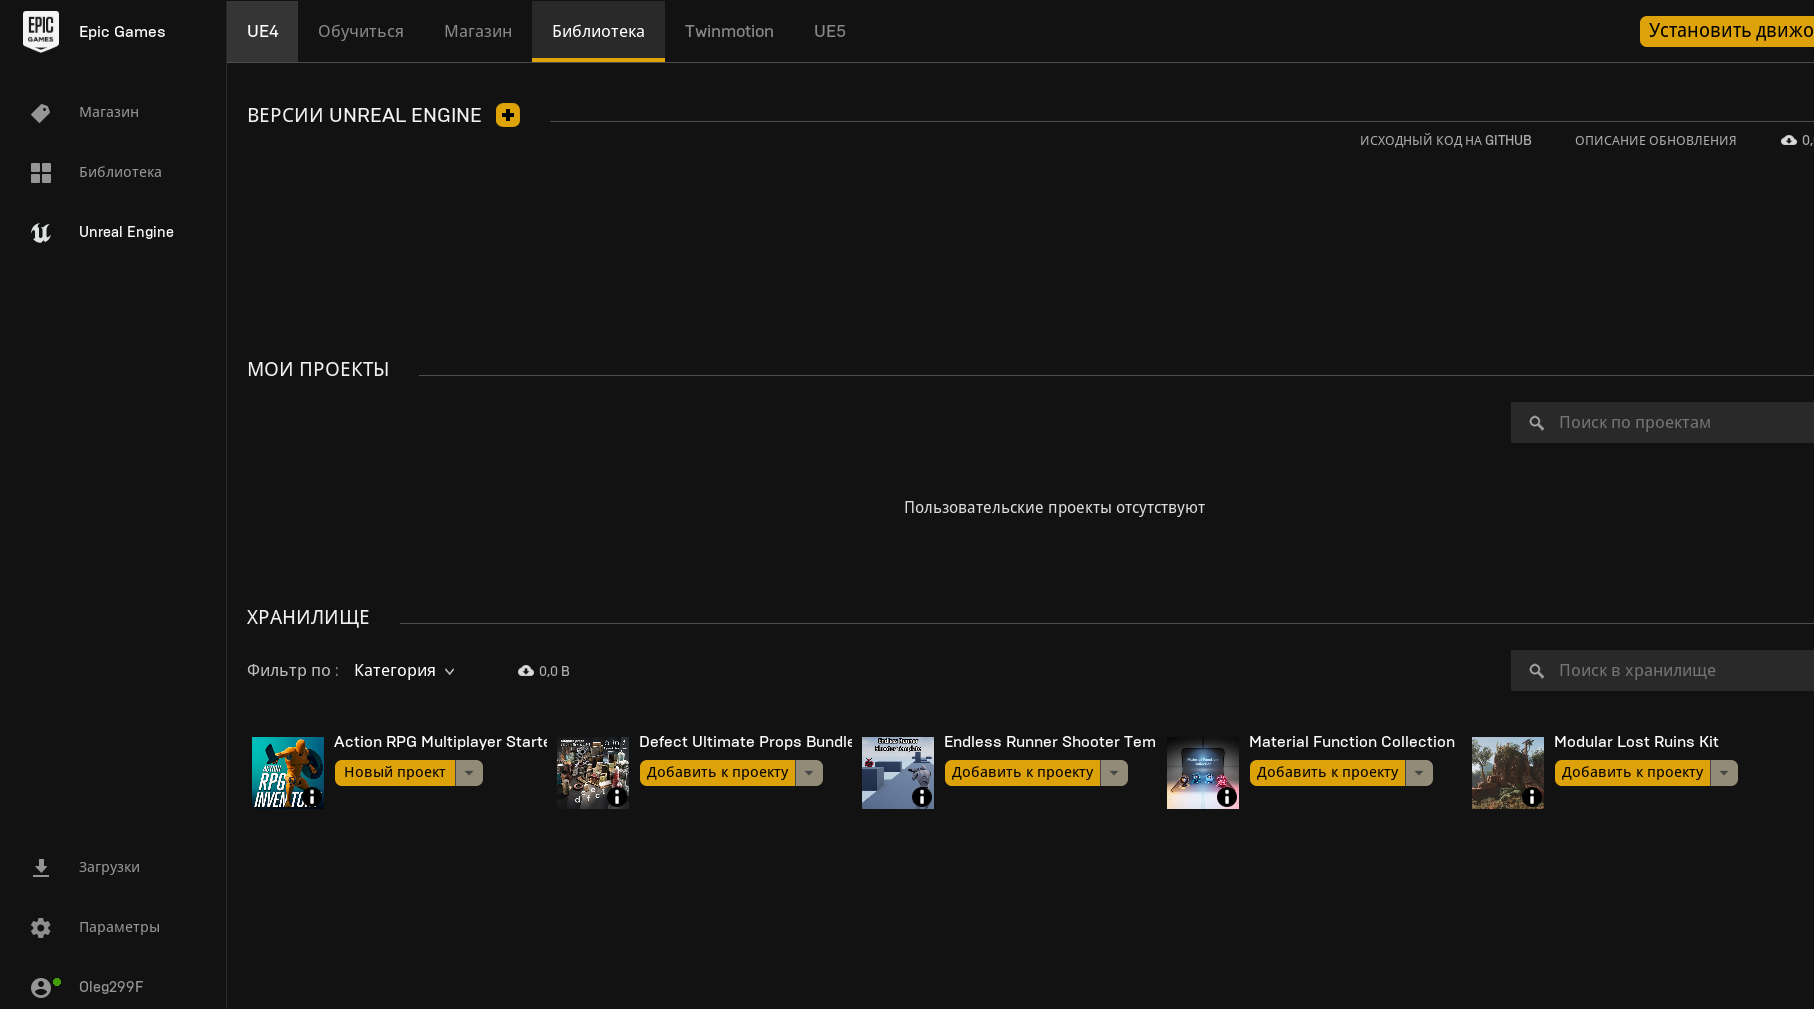Open the Магазин tag icon in sidebar

pos(40,113)
